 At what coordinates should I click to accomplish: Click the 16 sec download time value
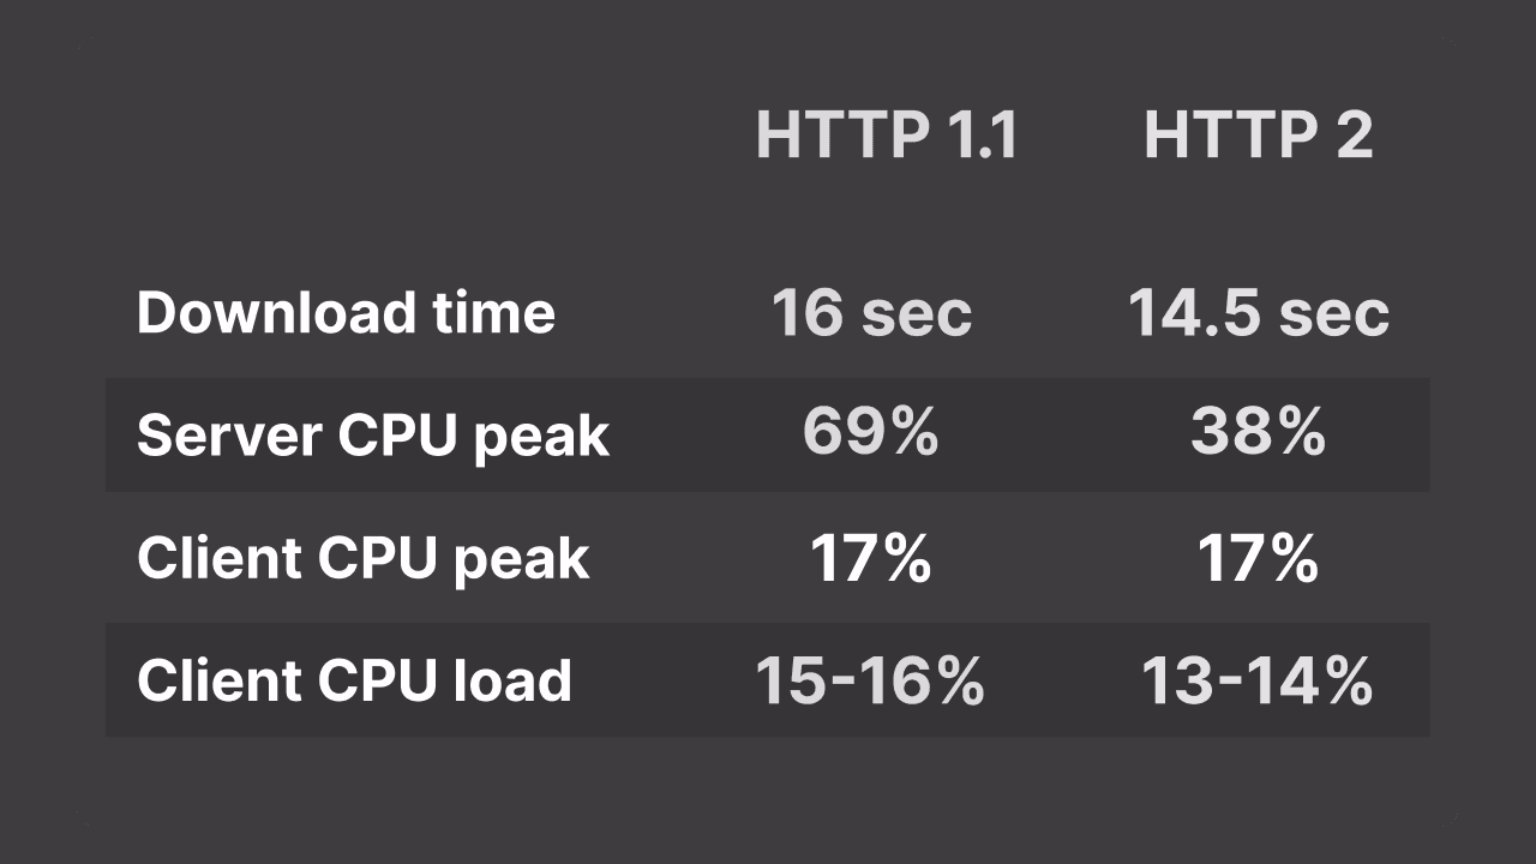[871, 313]
